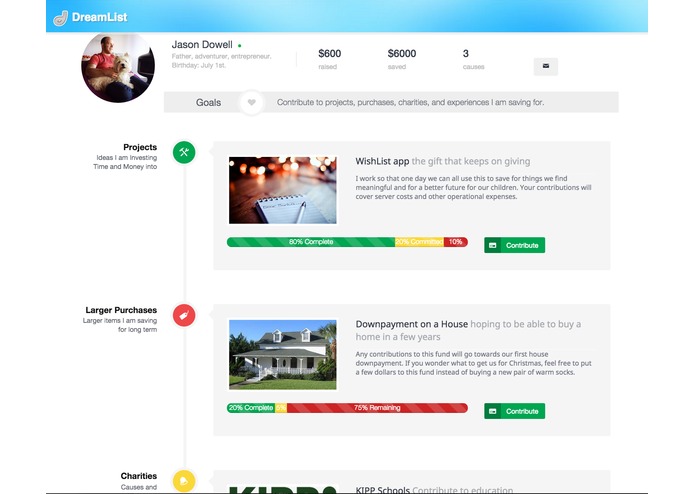Click the Jason Dowell name
Screen dimensions: 695x494
202,45
